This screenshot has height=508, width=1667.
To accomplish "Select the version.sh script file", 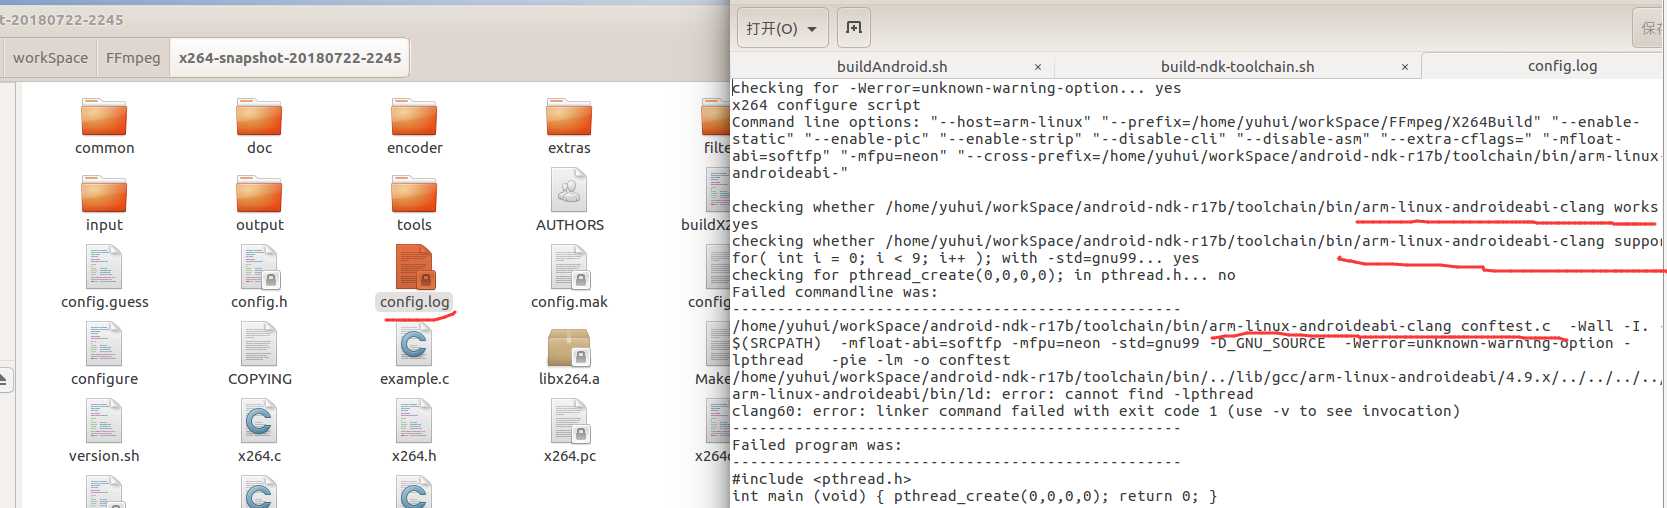I will (104, 421).
